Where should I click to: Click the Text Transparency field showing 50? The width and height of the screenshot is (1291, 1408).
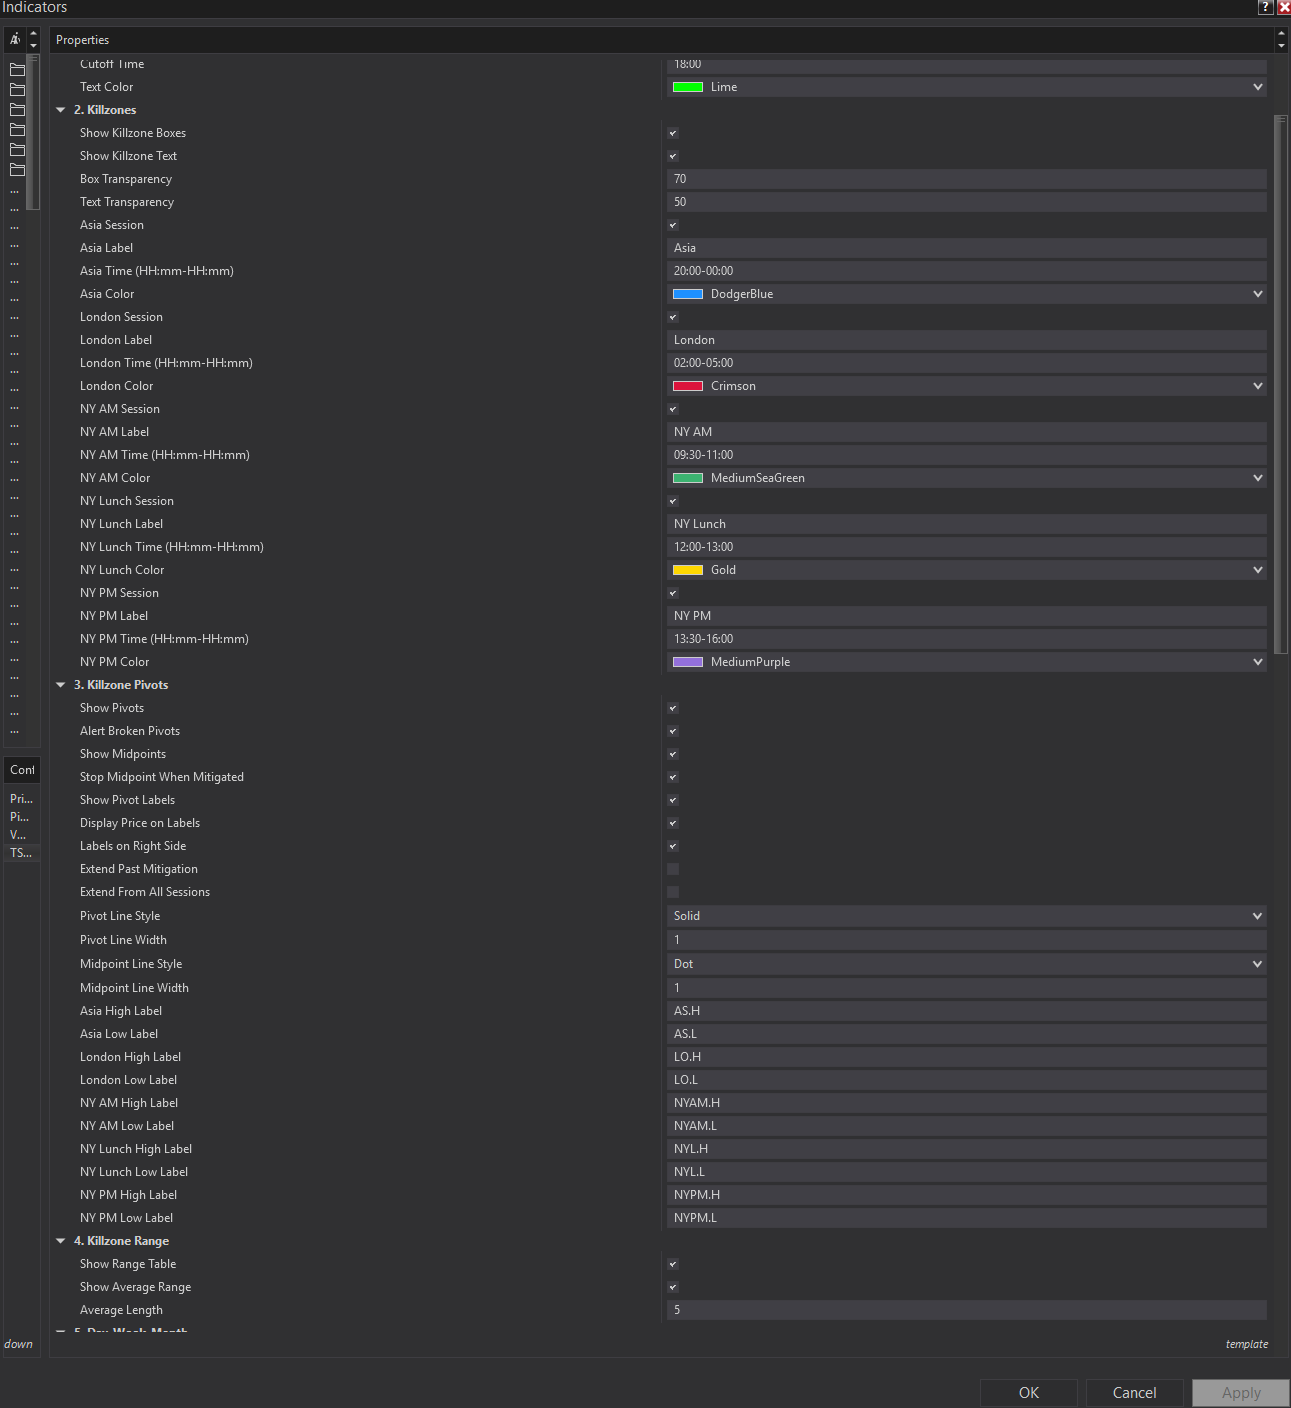point(966,202)
